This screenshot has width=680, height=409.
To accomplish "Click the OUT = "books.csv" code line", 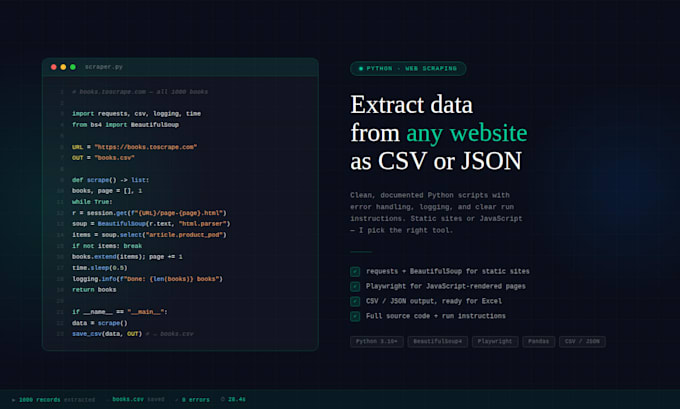I will pos(103,158).
